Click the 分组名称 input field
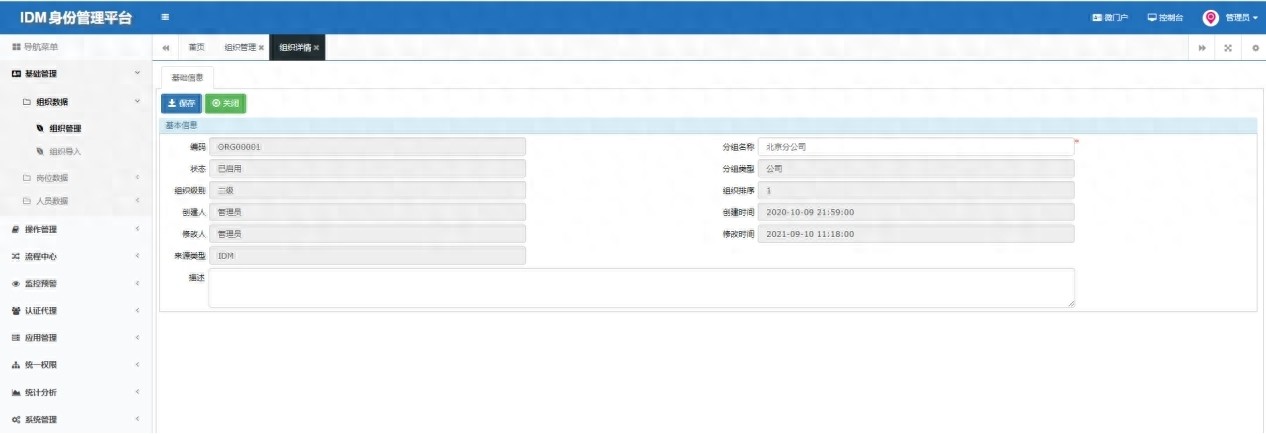This screenshot has width=1266, height=434. click(915, 146)
